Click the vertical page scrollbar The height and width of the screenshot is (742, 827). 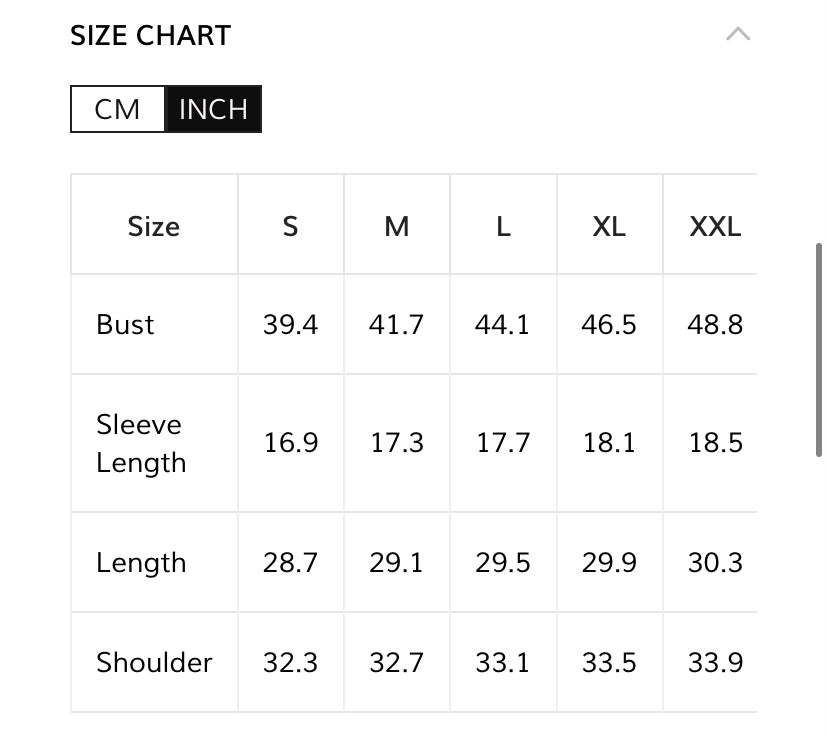coord(819,350)
